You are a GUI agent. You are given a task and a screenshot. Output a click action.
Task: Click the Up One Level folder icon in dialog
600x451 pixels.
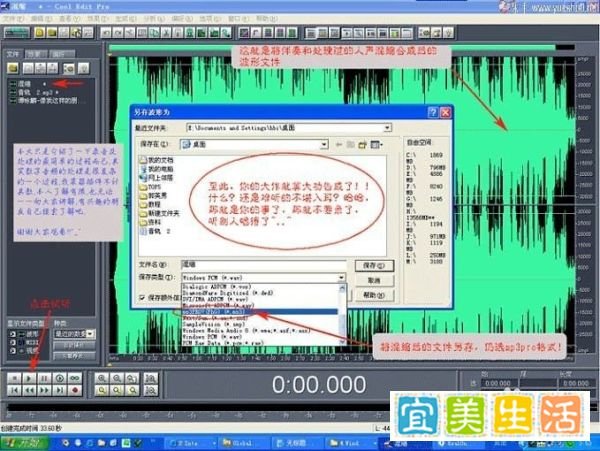point(351,145)
